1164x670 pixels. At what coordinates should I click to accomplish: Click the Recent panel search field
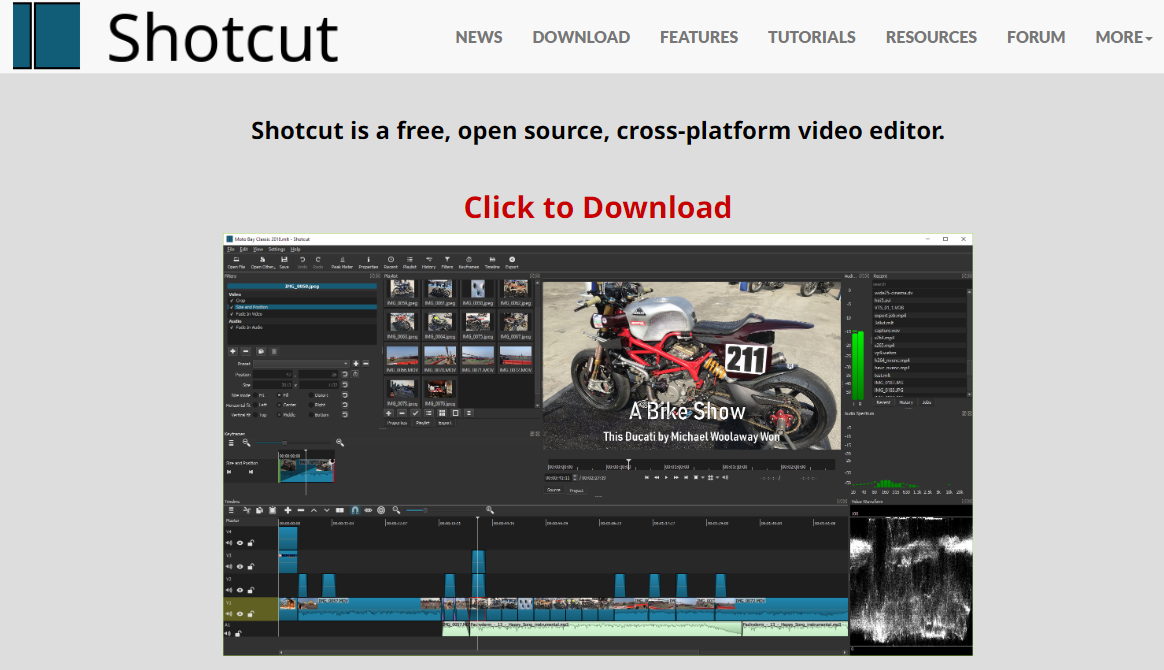click(921, 284)
